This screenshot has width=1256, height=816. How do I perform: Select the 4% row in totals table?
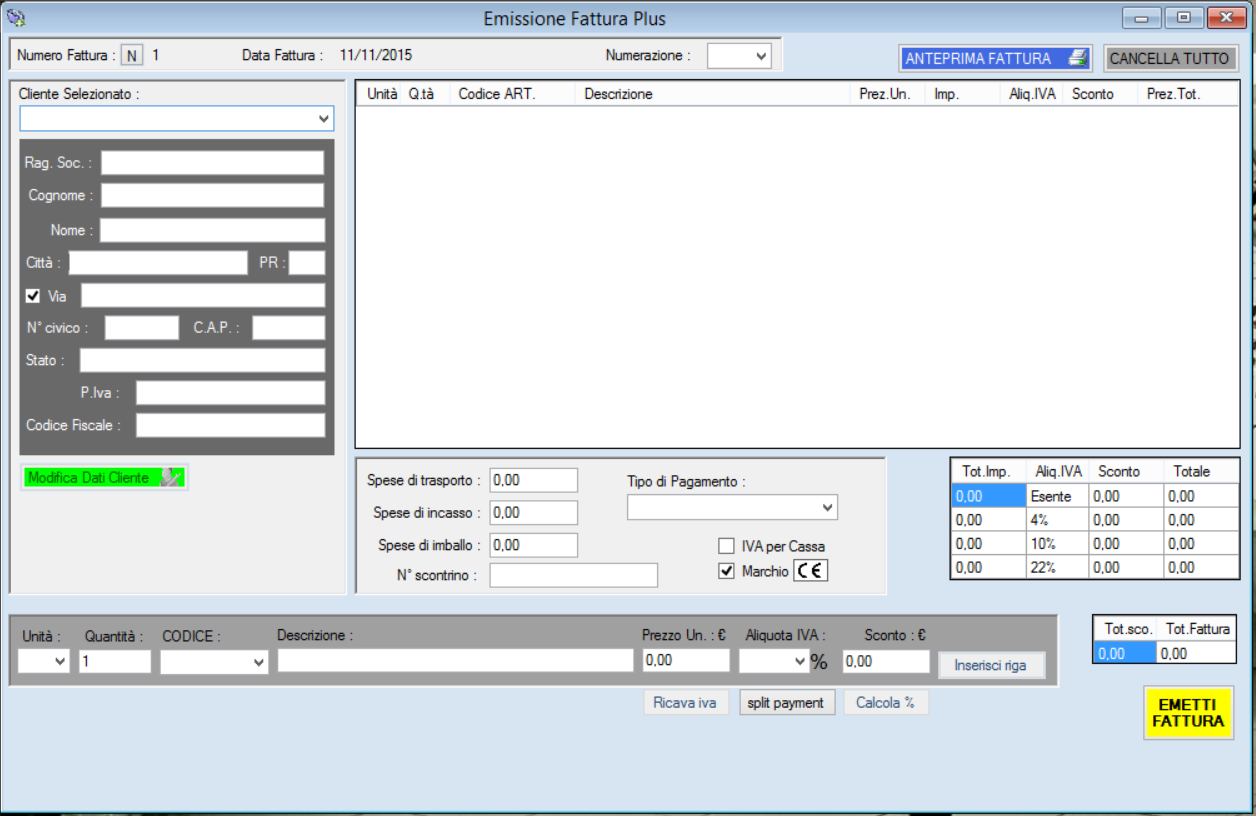pos(1094,520)
